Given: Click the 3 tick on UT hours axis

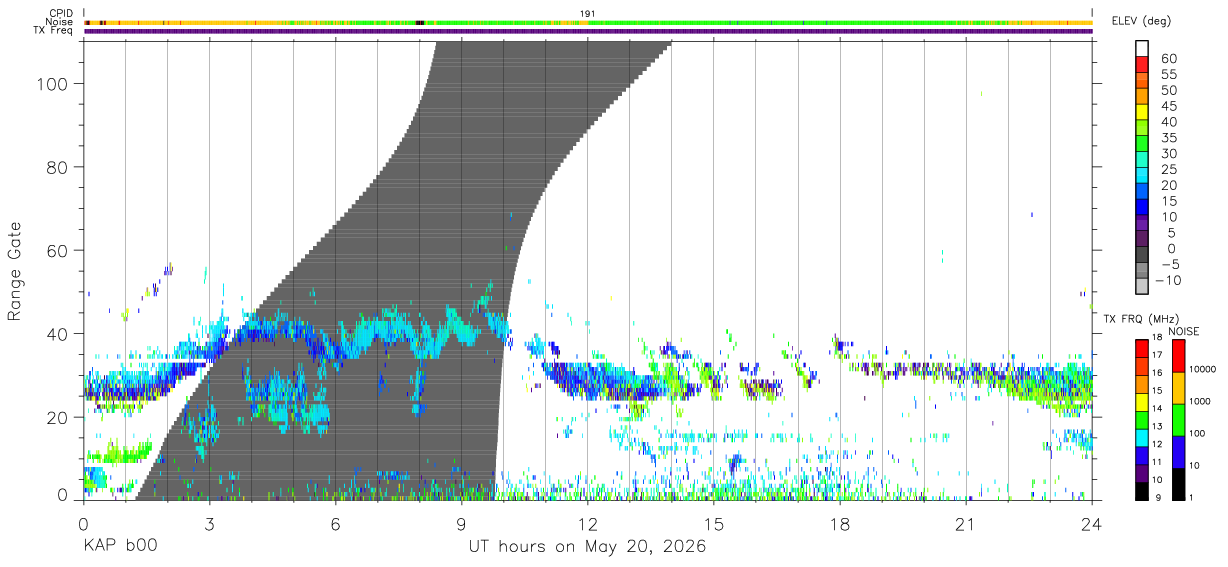Looking at the screenshot, I should [209, 523].
